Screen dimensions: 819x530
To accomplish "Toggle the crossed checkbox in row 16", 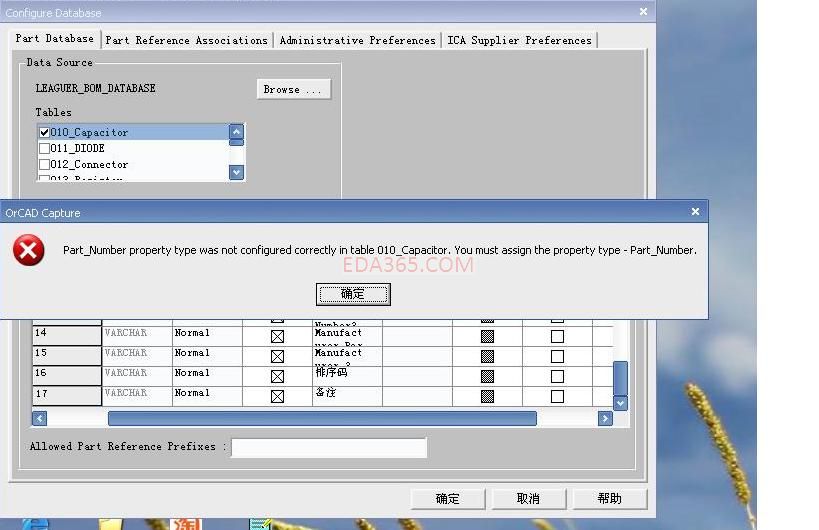I will click(x=277, y=376).
